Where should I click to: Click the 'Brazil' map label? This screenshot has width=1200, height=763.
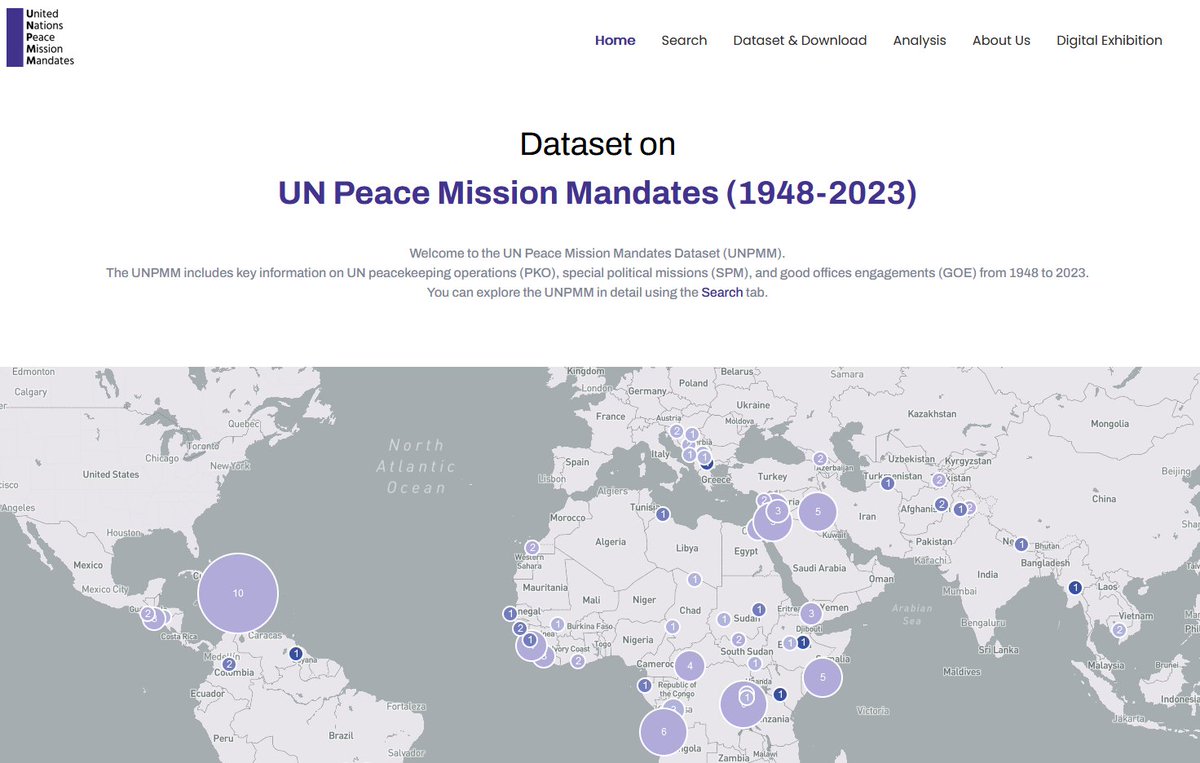click(x=341, y=735)
